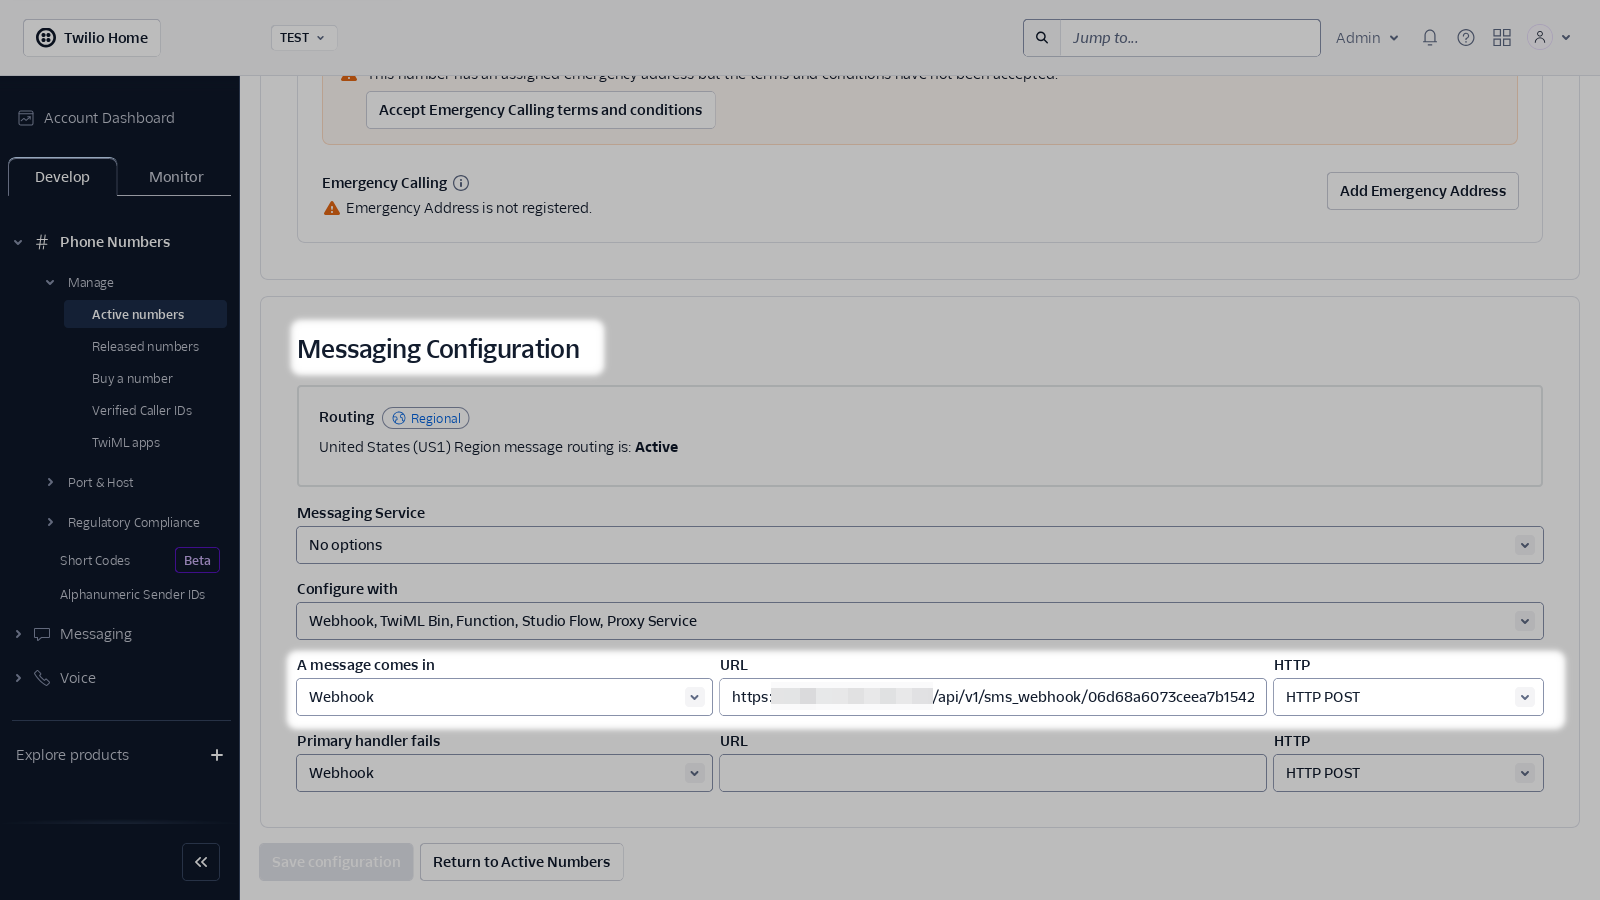
Task: Open notifications bell icon
Action: click(x=1430, y=38)
